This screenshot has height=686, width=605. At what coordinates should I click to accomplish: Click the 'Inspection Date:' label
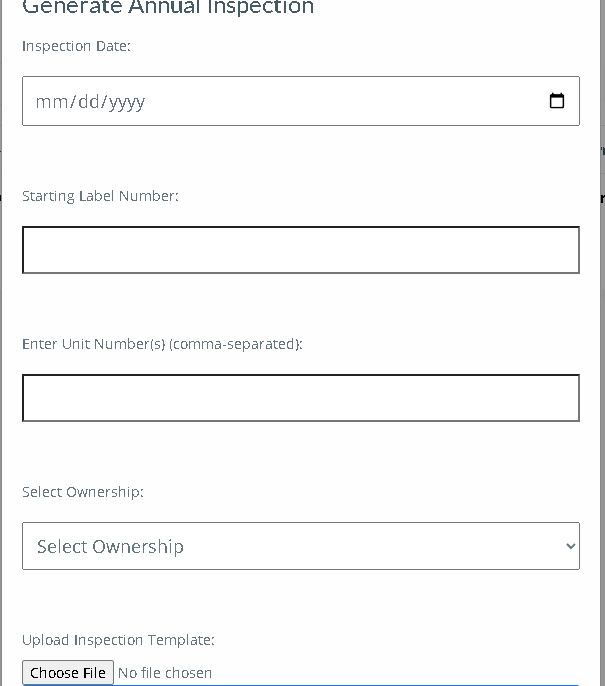pos(76,46)
